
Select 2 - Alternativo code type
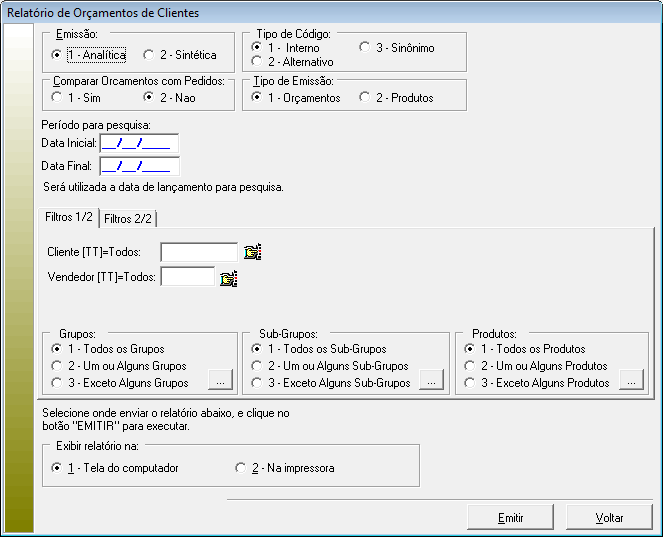(257, 62)
